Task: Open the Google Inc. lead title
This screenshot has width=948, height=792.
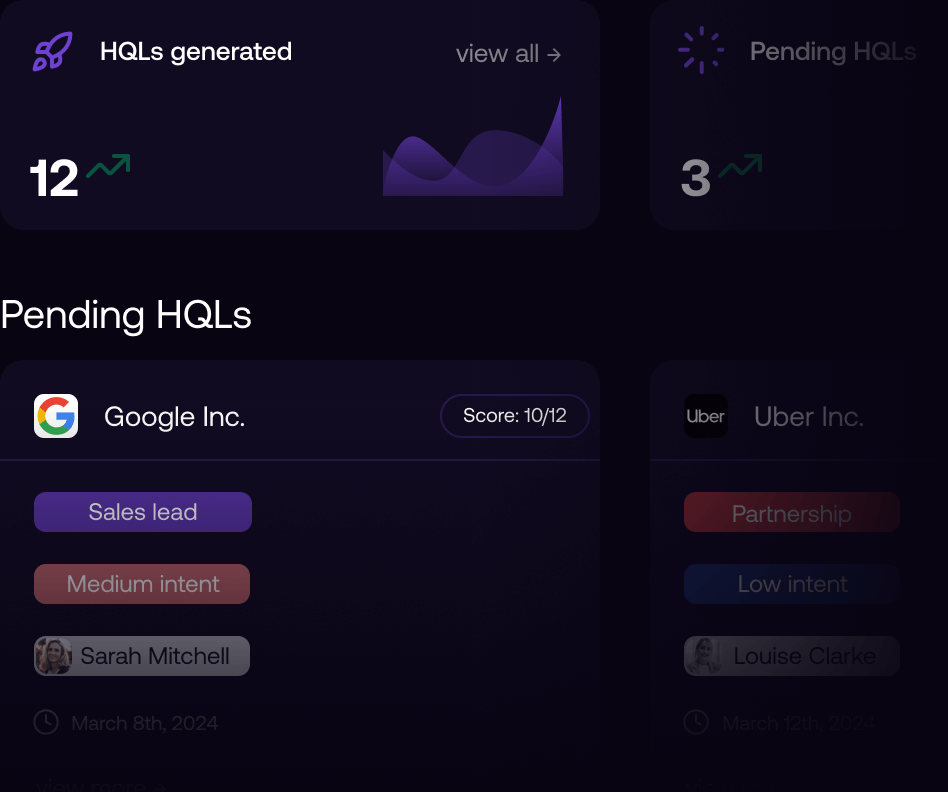Action: click(174, 417)
